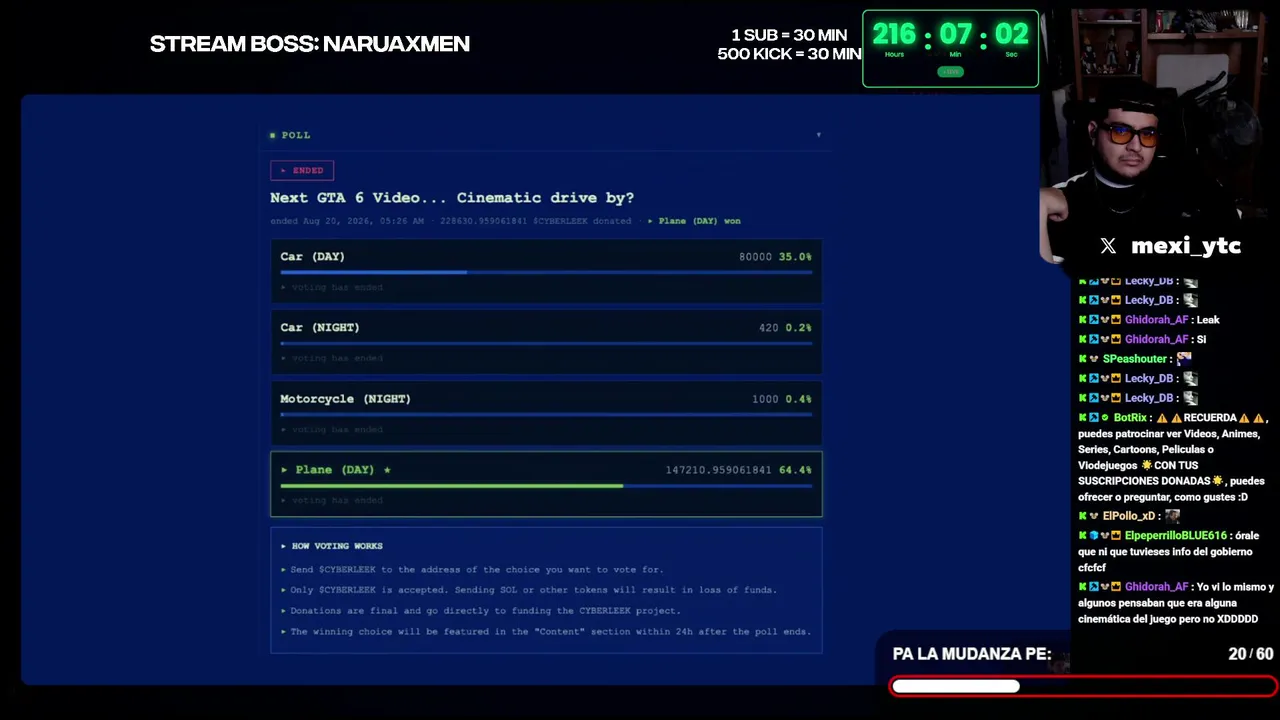The height and width of the screenshot is (720, 1280).
Task: Click the Car (DAY) vote progress bar
Action: [546, 272]
